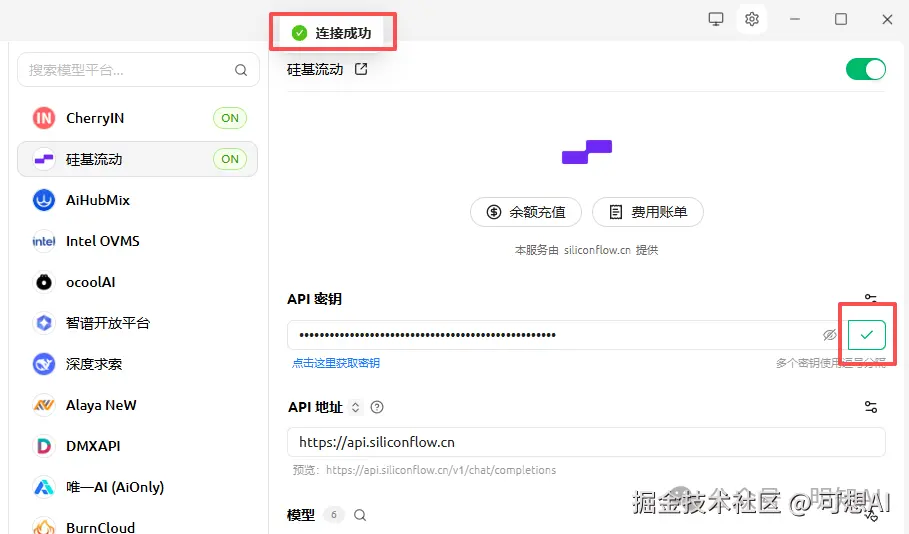Click the search magnifier in provider search box
The height and width of the screenshot is (534, 909).
(241, 70)
